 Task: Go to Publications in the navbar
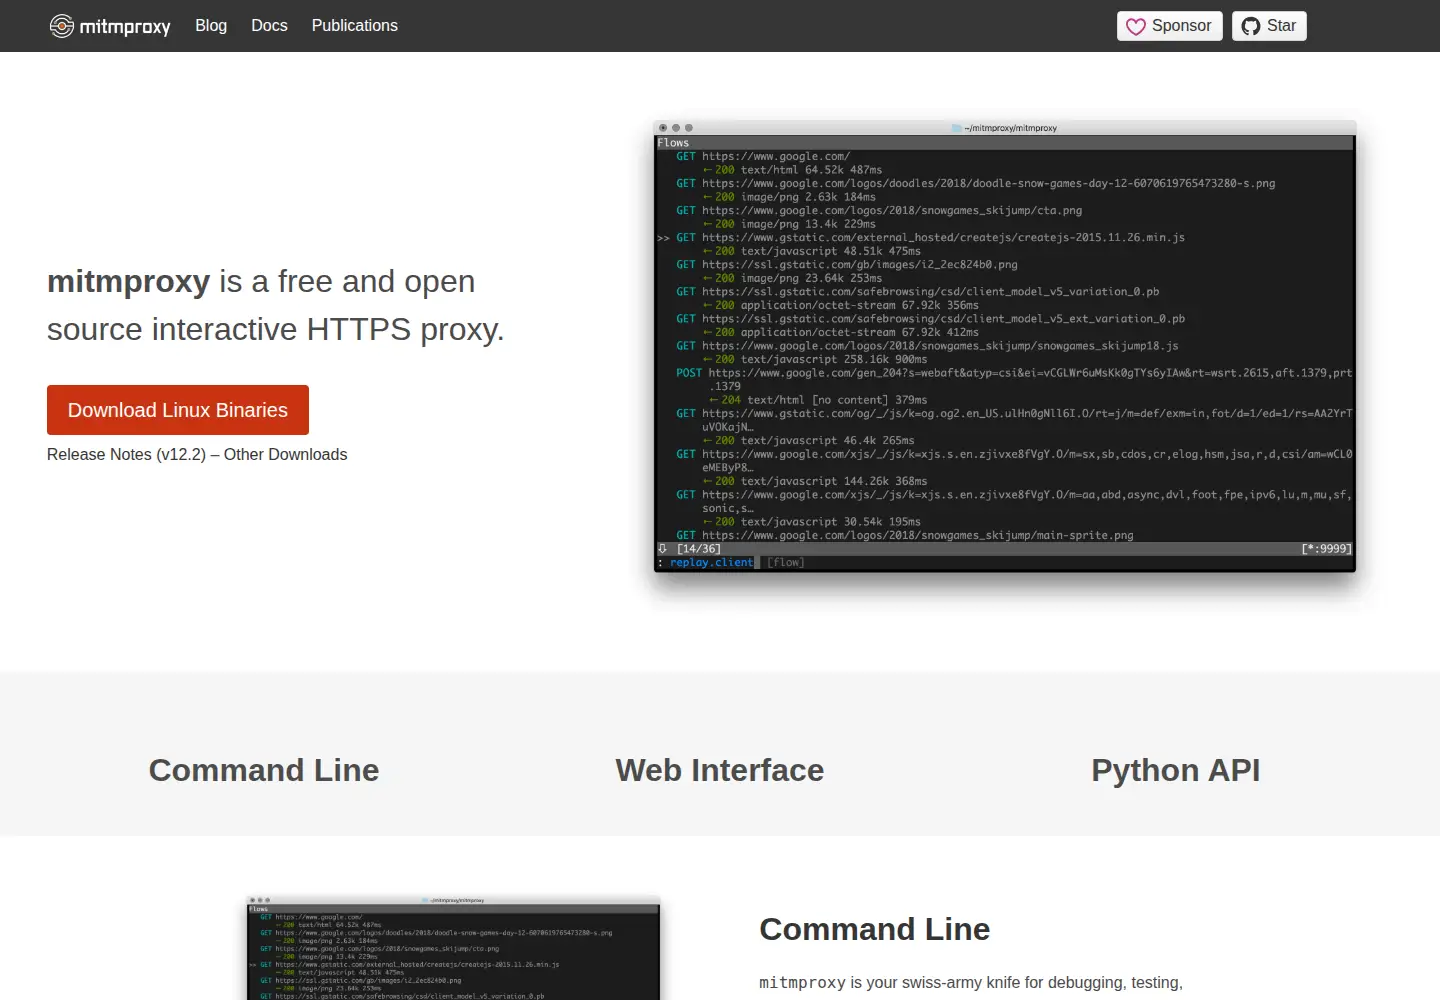[355, 26]
